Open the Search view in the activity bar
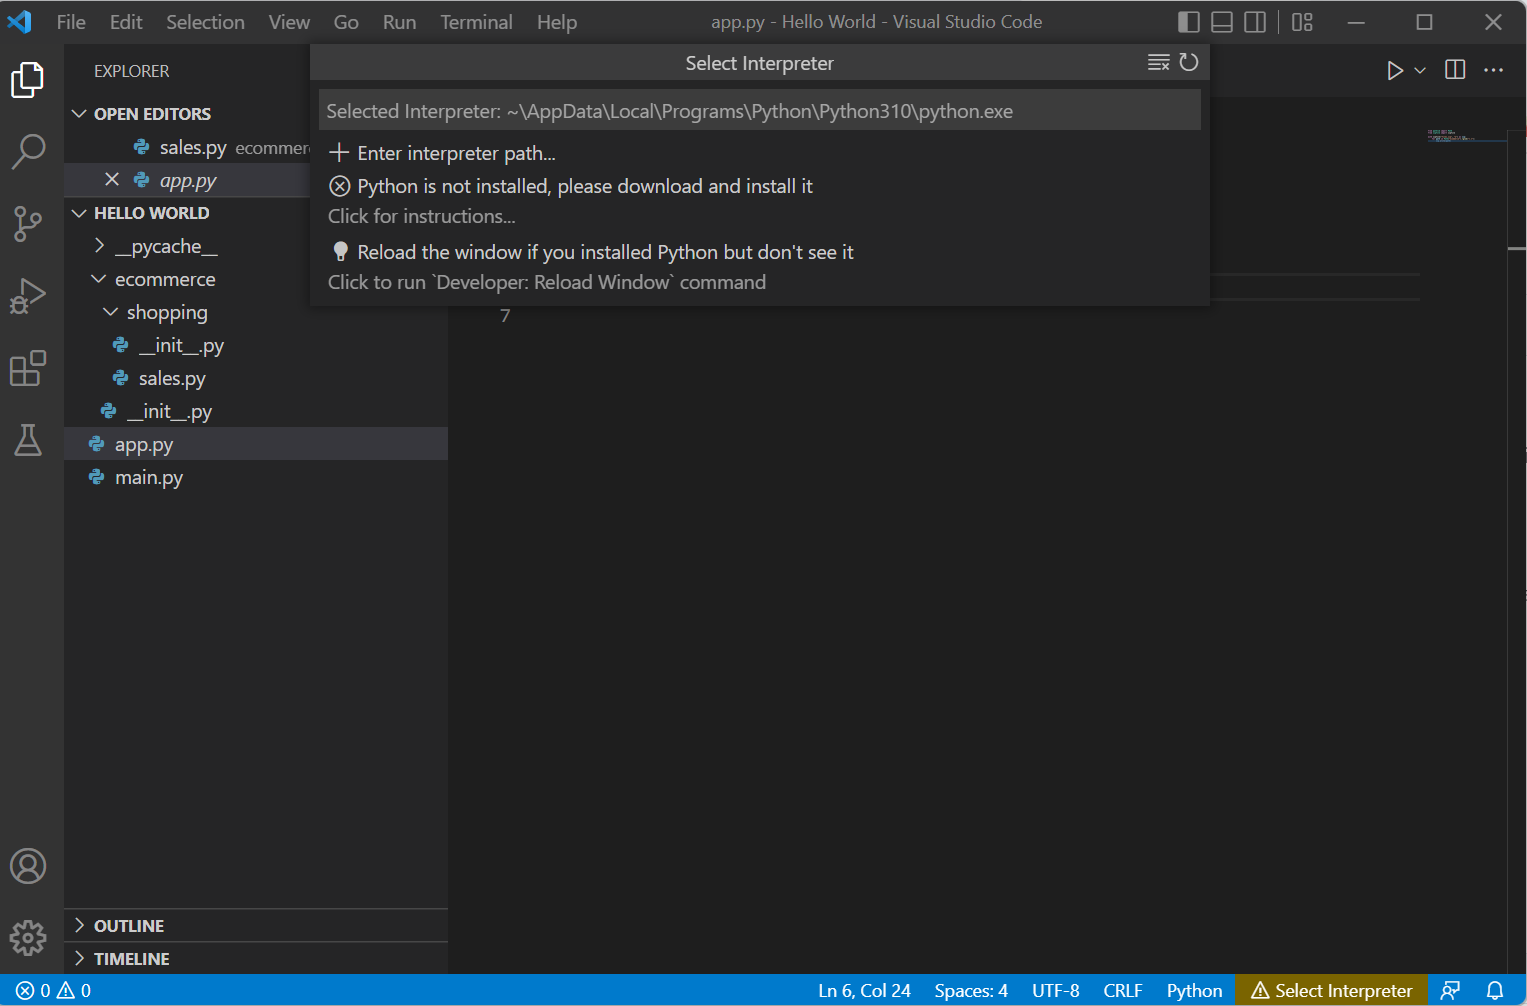The height and width of the screenshot is (1006, 1527). (x=29, y=151)
